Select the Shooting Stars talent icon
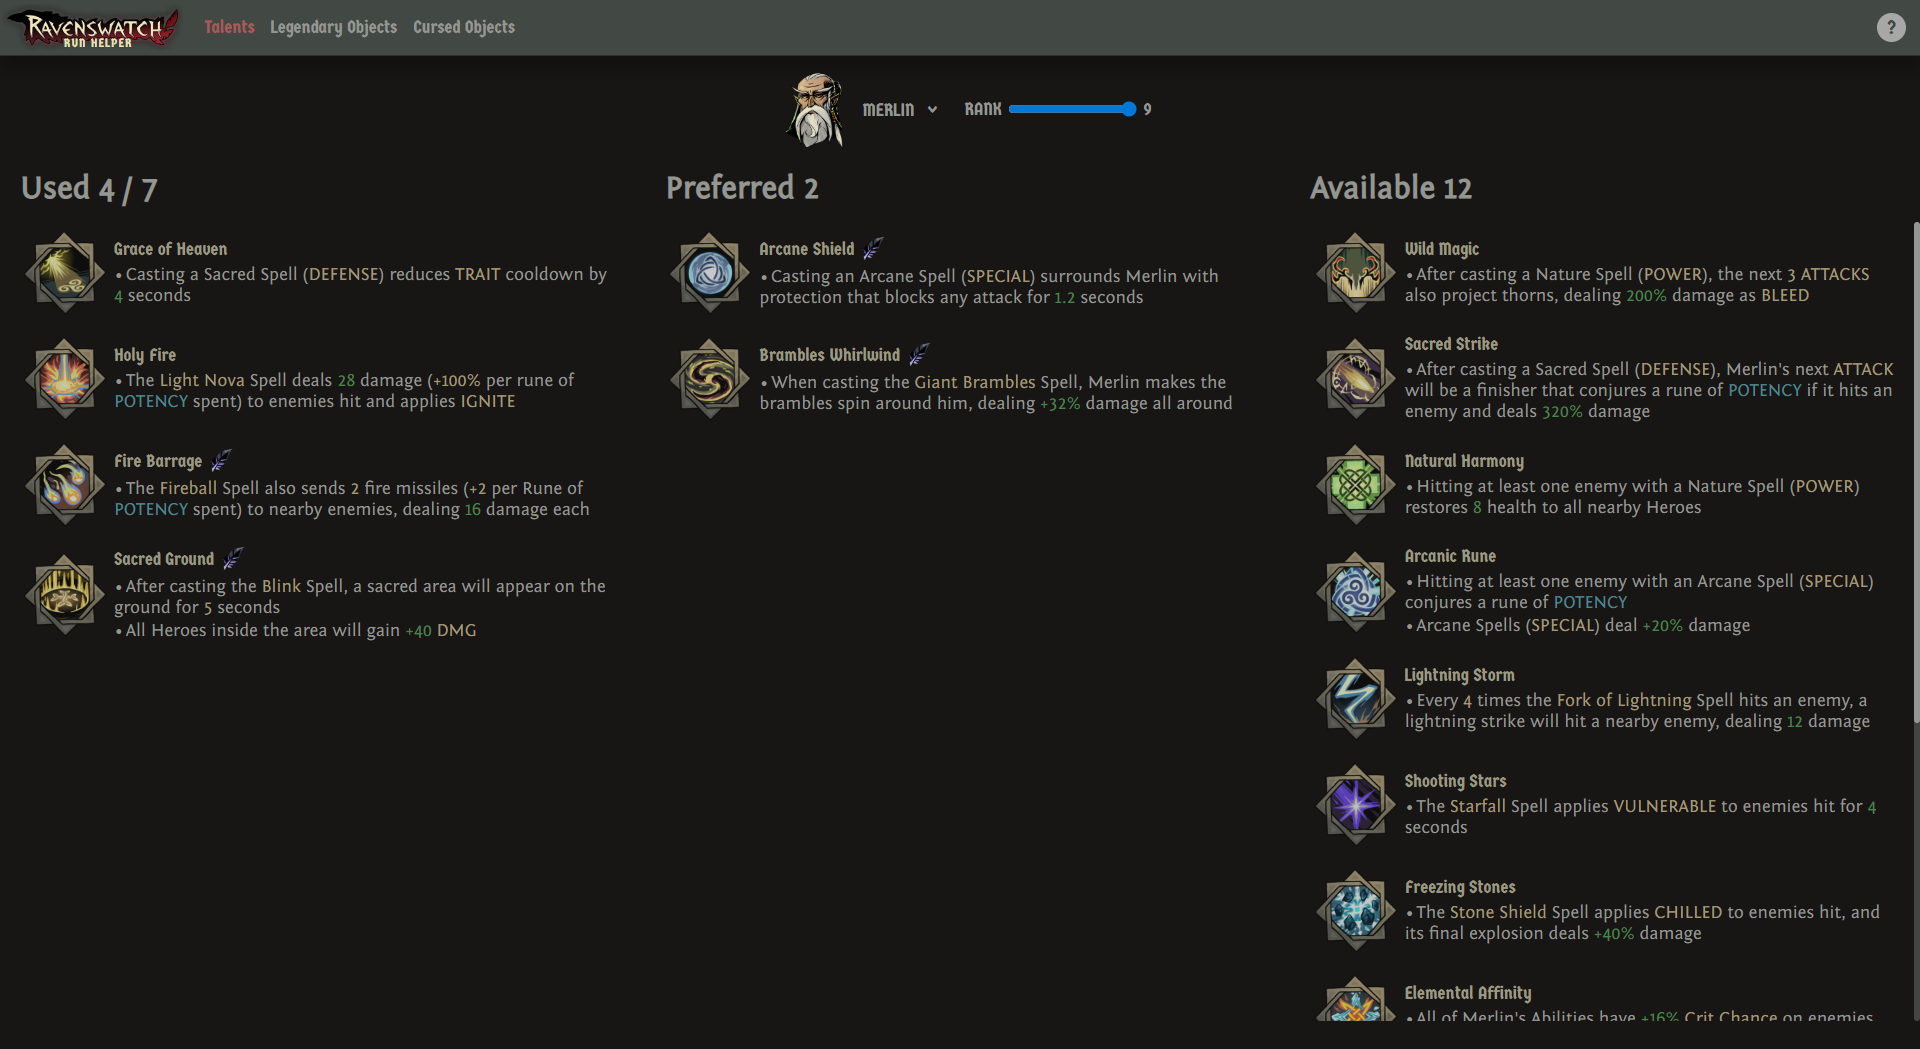 click(1356, 804)
